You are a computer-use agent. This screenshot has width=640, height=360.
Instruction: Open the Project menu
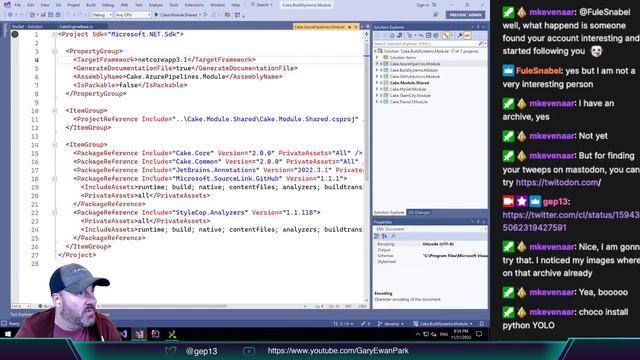click(x=73, y=5)
